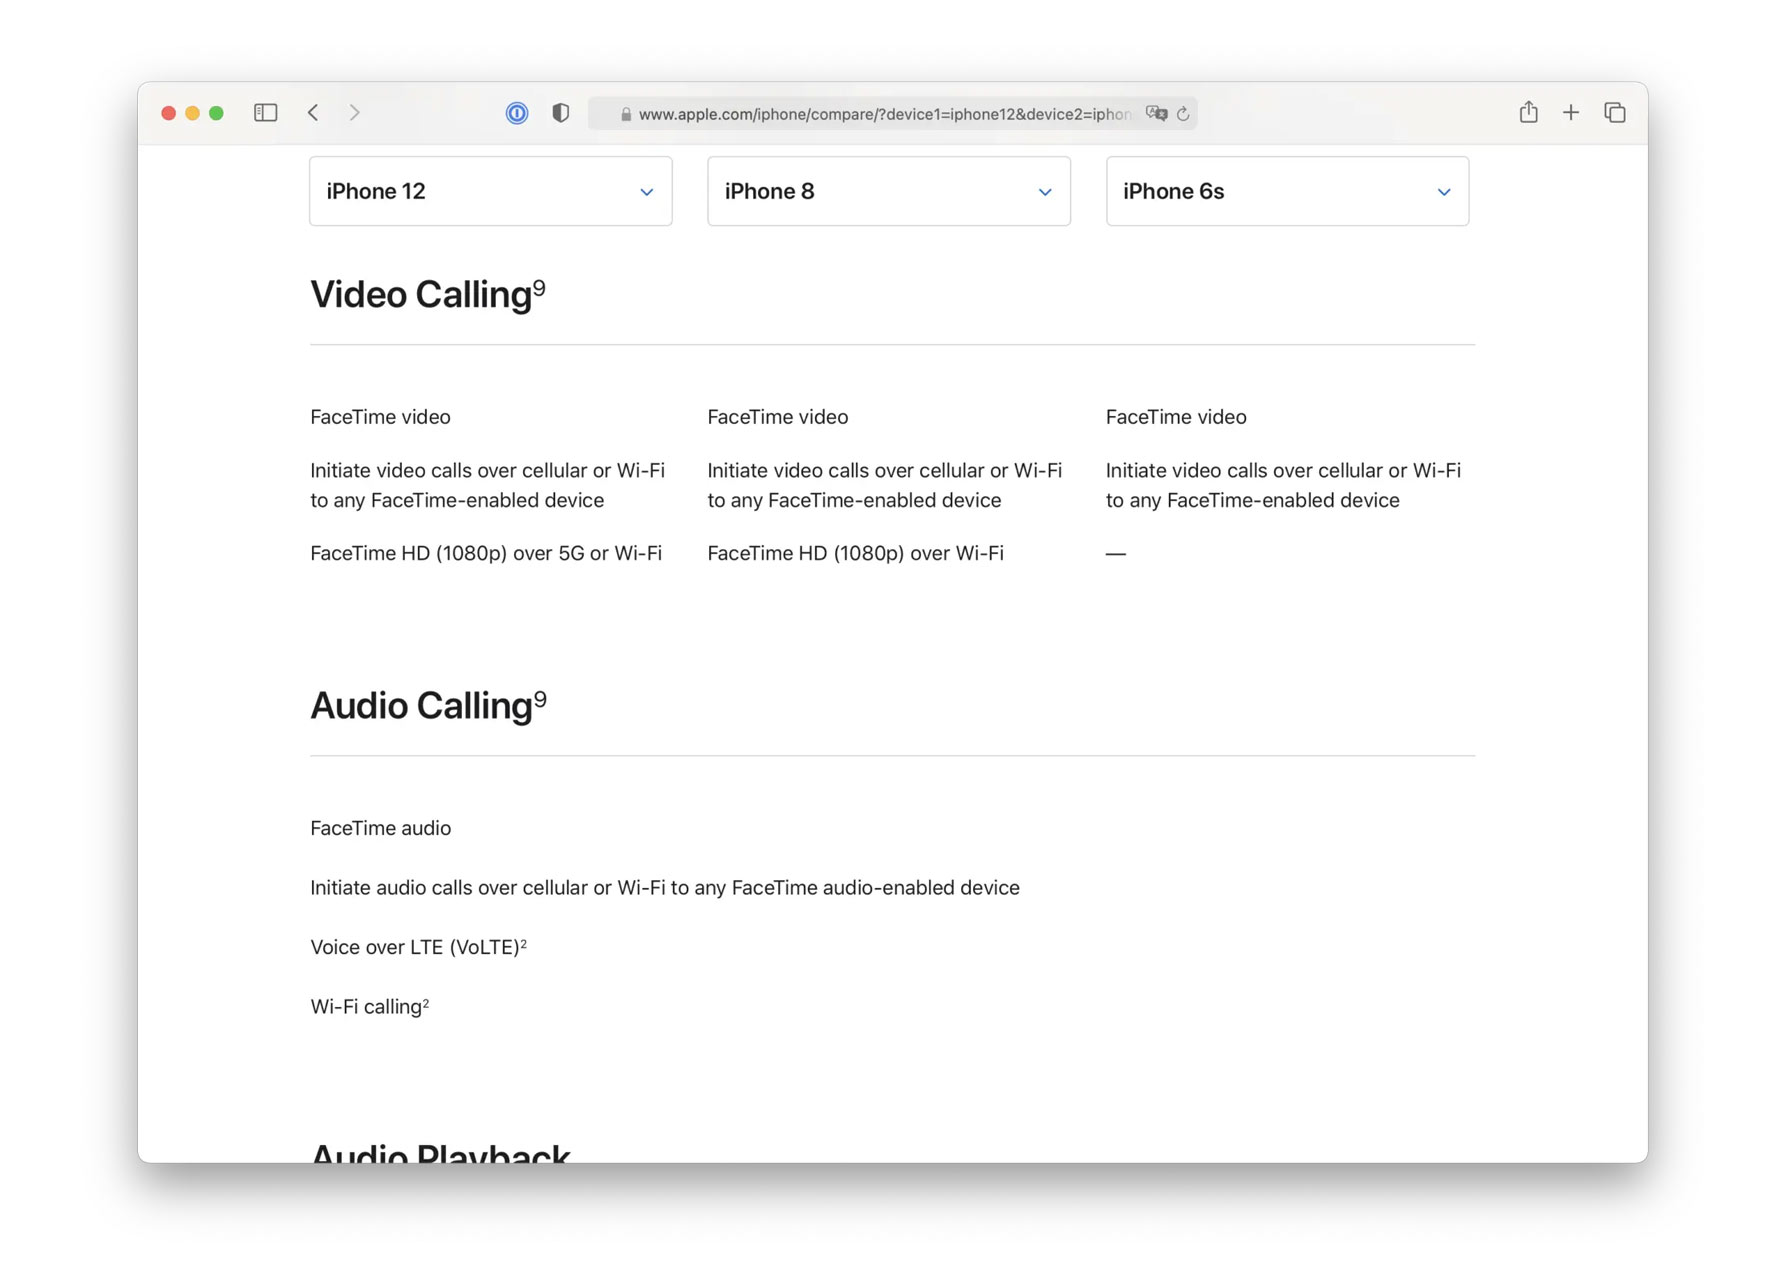Reload the current page
1785x1288 pixels.
click(1183, 114)
